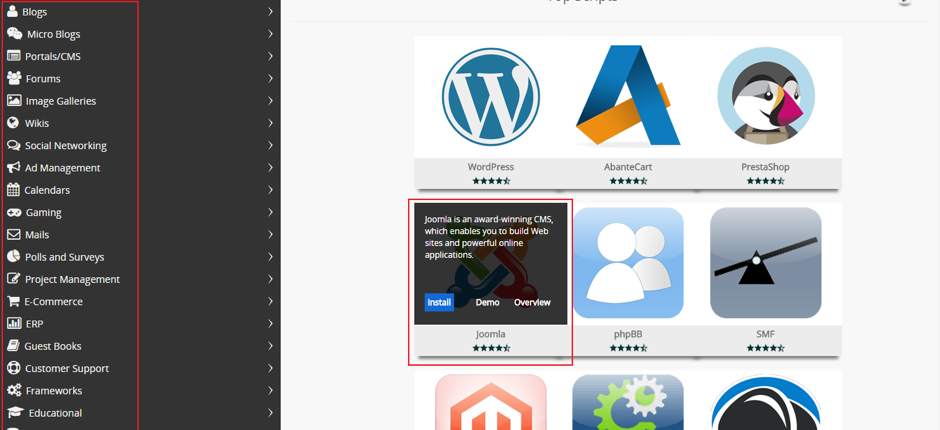Expand the Image Galleries chevron
Viewport: 940px width, 430px height.
click(x=270, y=100)
